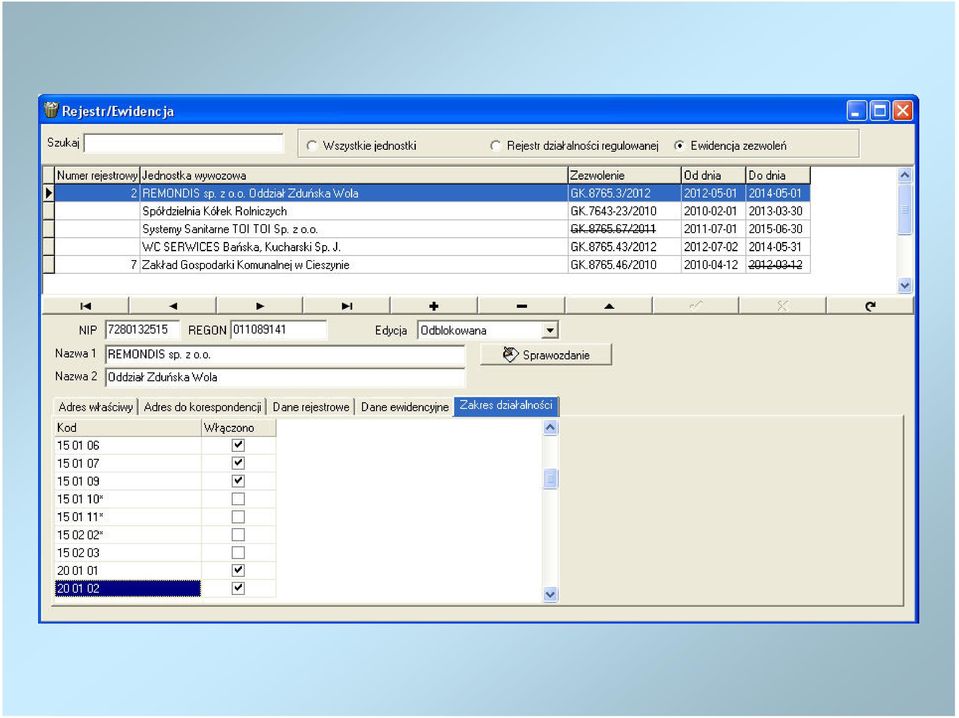Open the Adres właściwy tab
Viewport: 959px width, 718px height.
[x=96, y=407]
